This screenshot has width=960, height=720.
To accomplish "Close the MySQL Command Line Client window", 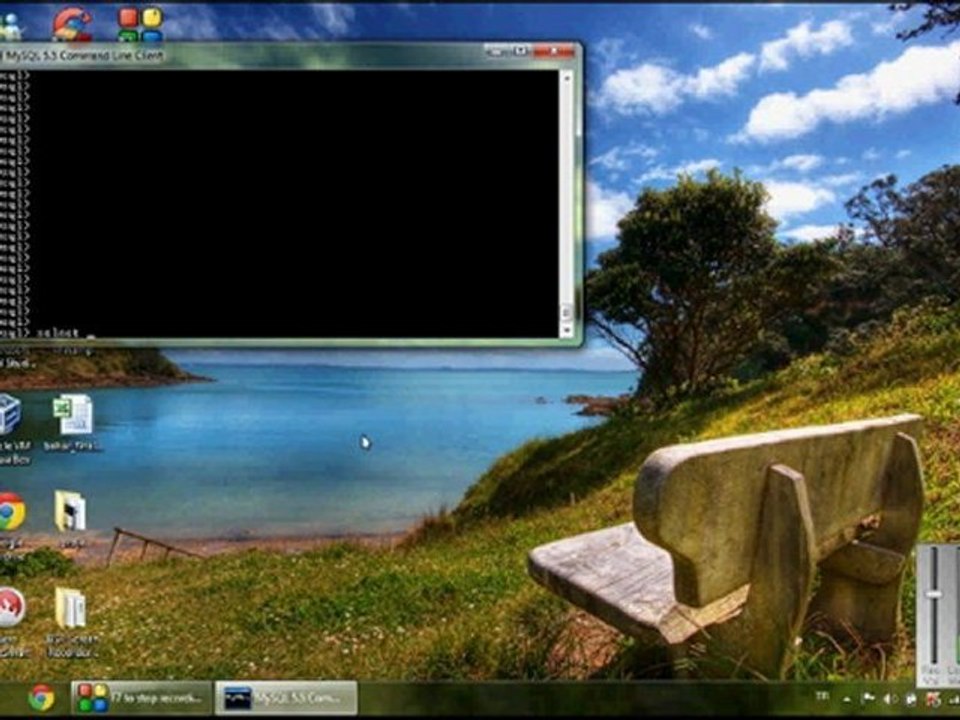I will pos(553,51).
